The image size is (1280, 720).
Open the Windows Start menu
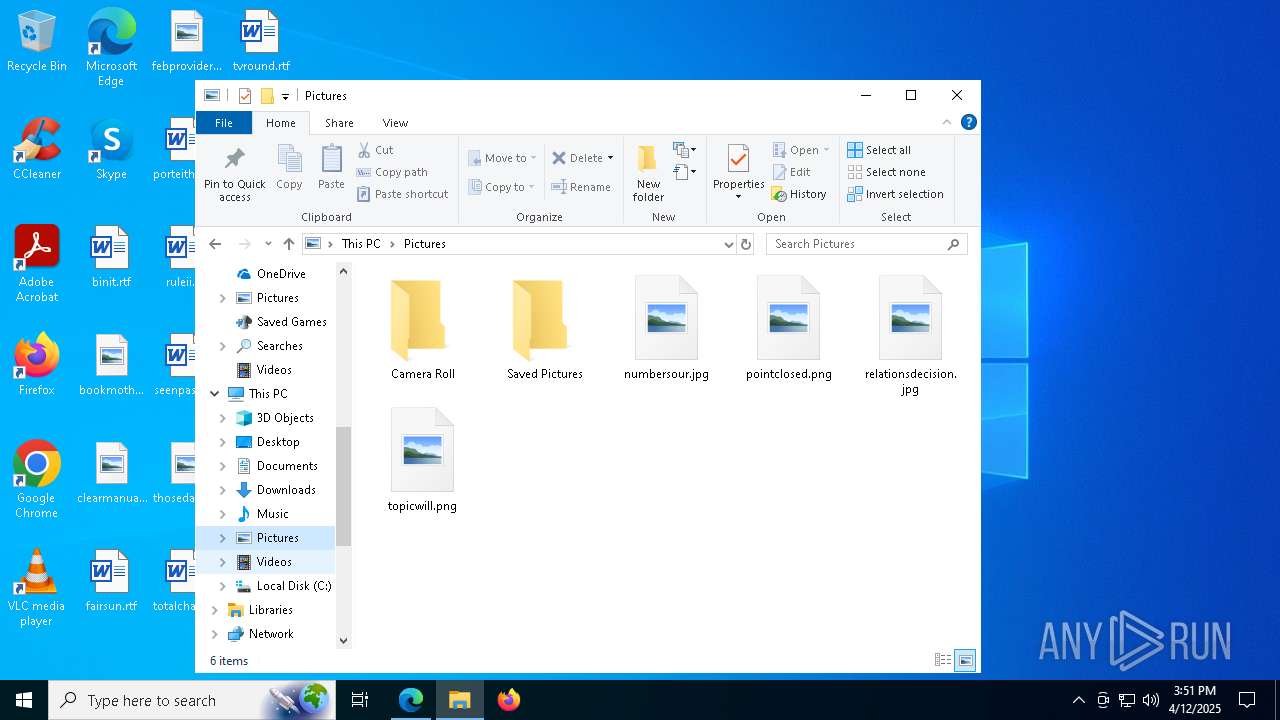(24, 700)
